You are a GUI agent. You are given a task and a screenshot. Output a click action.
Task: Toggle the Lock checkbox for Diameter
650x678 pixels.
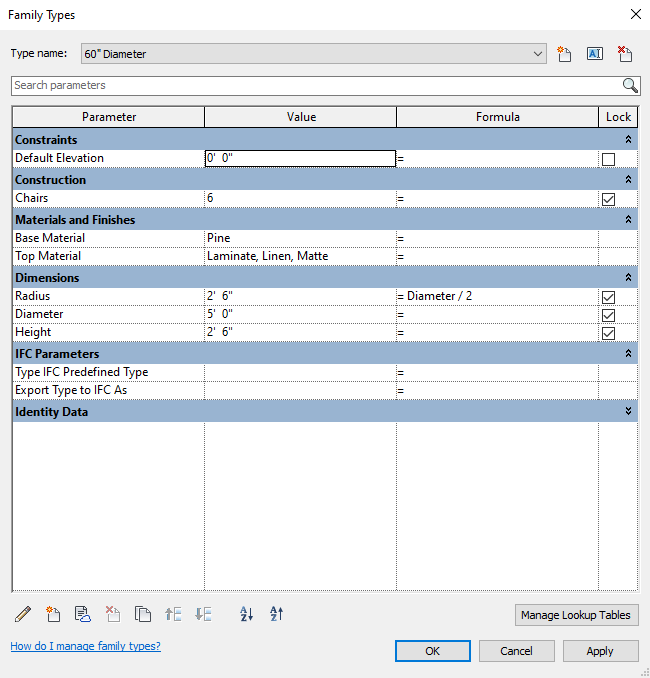point(608,315)
